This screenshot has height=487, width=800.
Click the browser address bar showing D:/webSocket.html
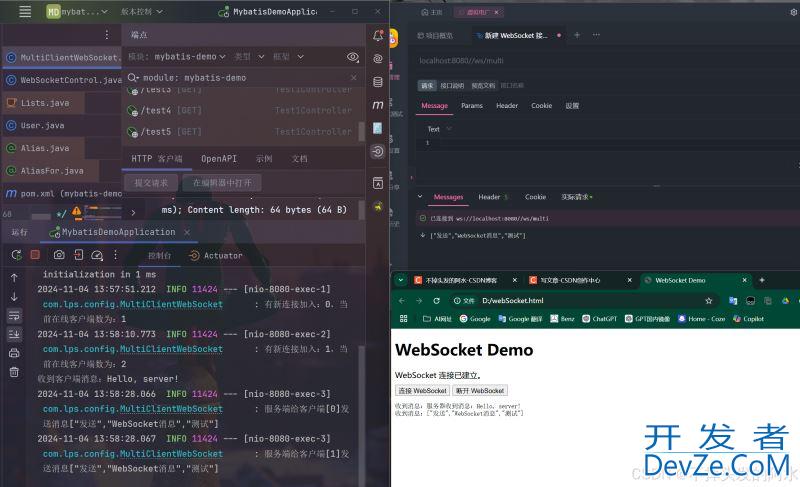click(x=582, y=301)
